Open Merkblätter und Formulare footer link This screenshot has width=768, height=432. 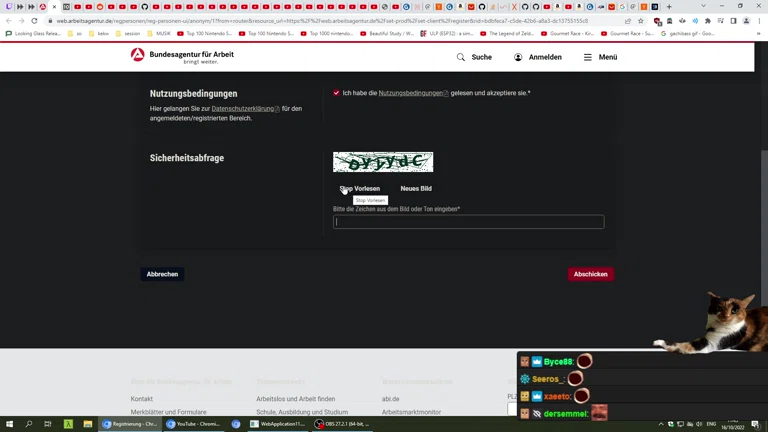click(168, 412)
